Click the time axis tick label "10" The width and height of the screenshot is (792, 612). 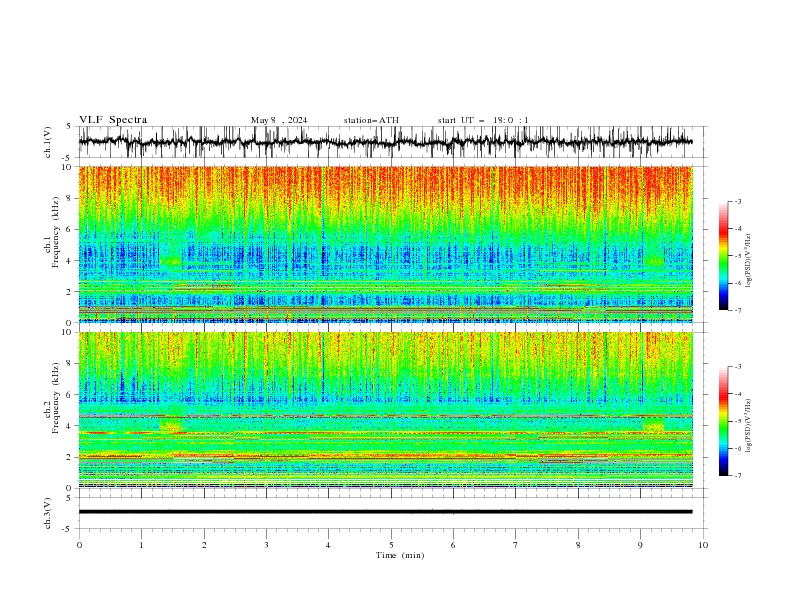[703, 545]
